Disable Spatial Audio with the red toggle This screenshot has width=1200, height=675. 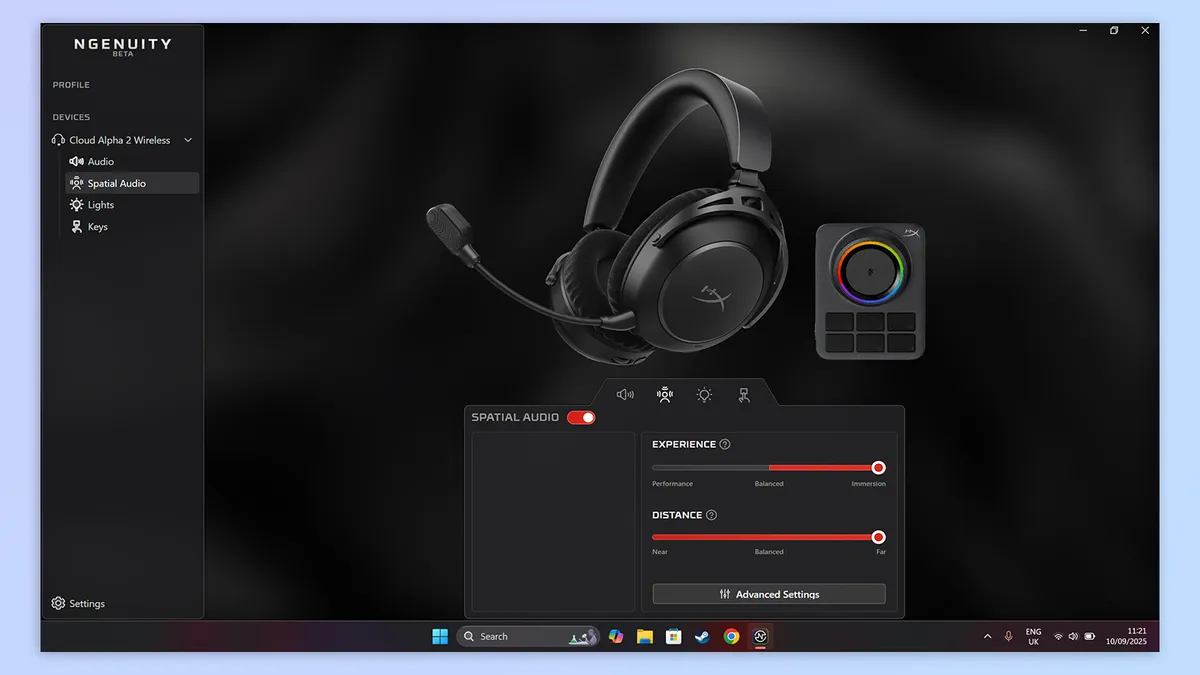581,417
